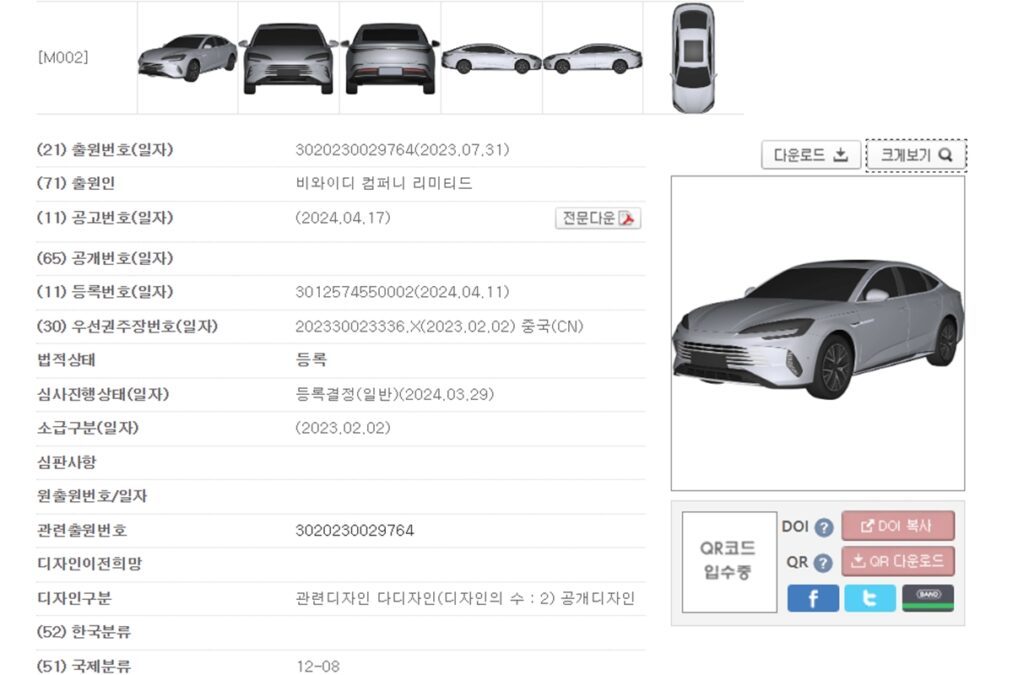Screen dimensions: 1013x675
Task: Select the front three-quarter view car thumbnail
Action: pos(187,58)
